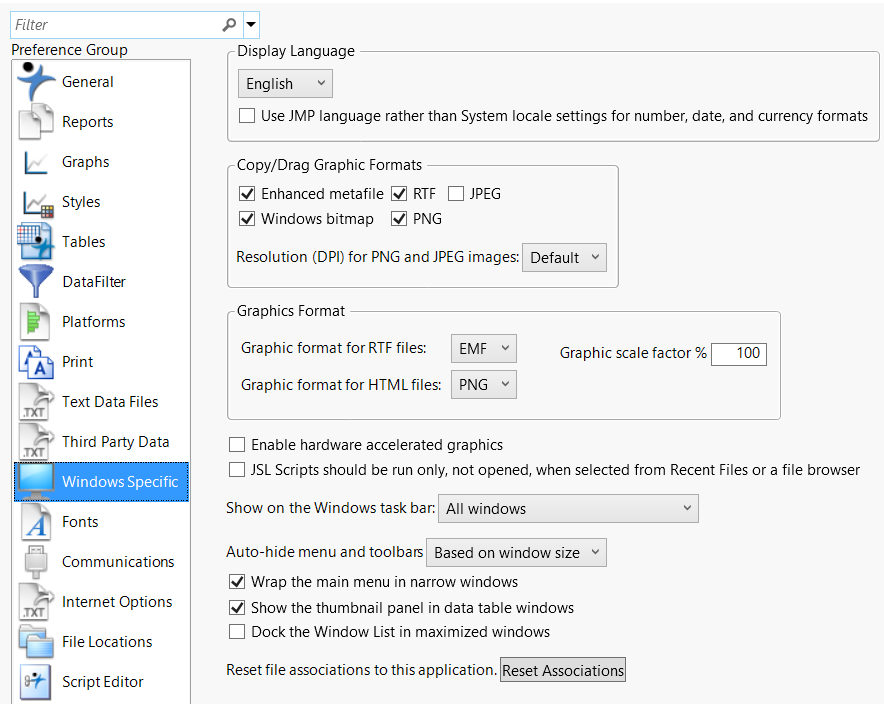The width and height of the screenshot is (884, 704).
Task: Uncheck Wrap the main menu in narrow windows
Action: [237, 582]
